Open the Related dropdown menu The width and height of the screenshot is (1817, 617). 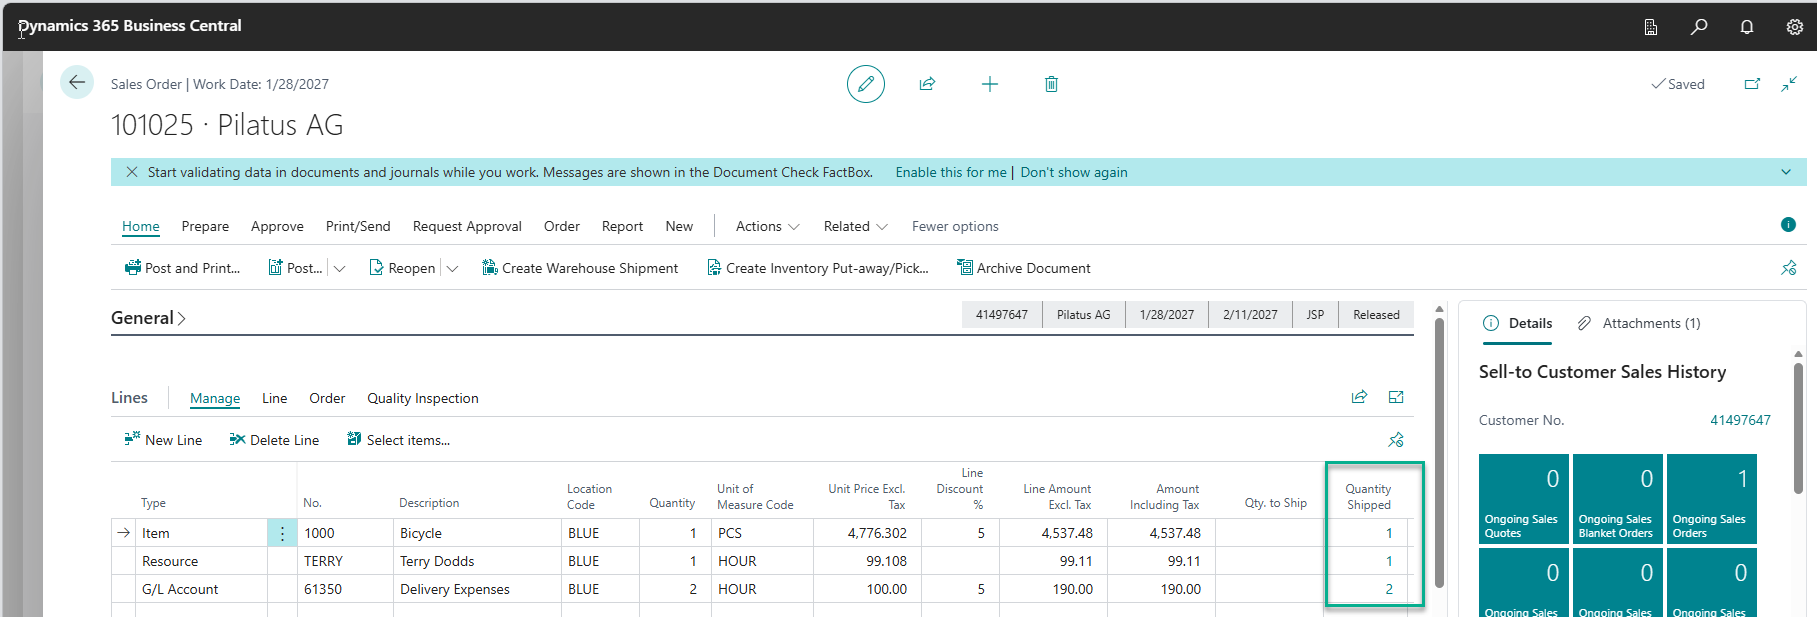pyautogui.click(x=855, y=226)
